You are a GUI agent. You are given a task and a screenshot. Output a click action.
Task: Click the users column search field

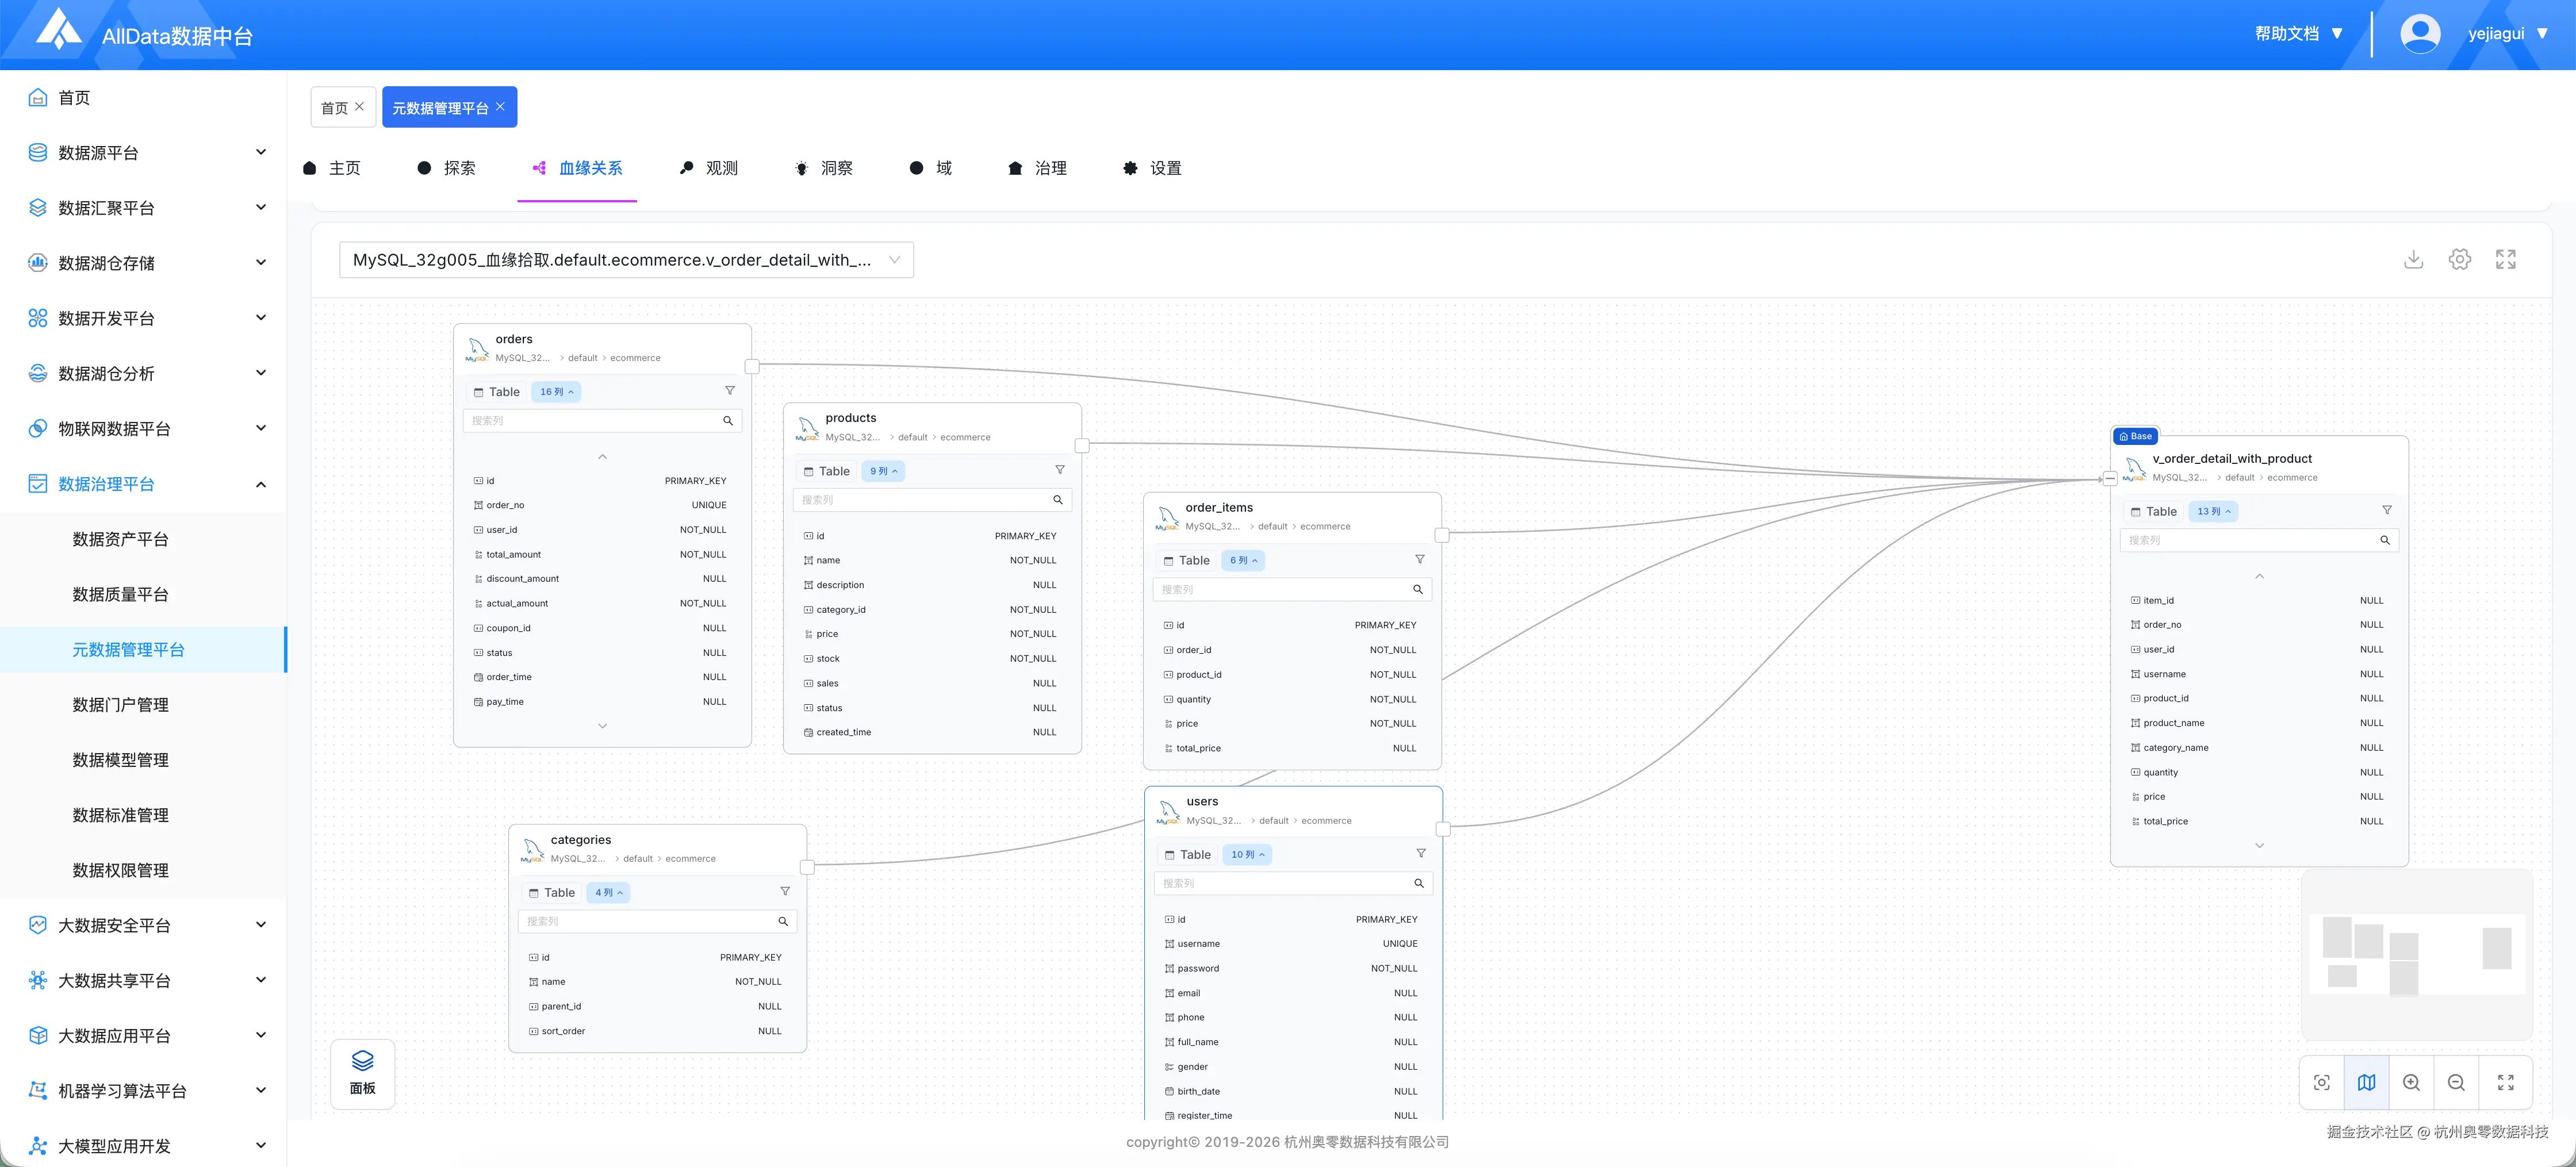[x=1293, y=883]
